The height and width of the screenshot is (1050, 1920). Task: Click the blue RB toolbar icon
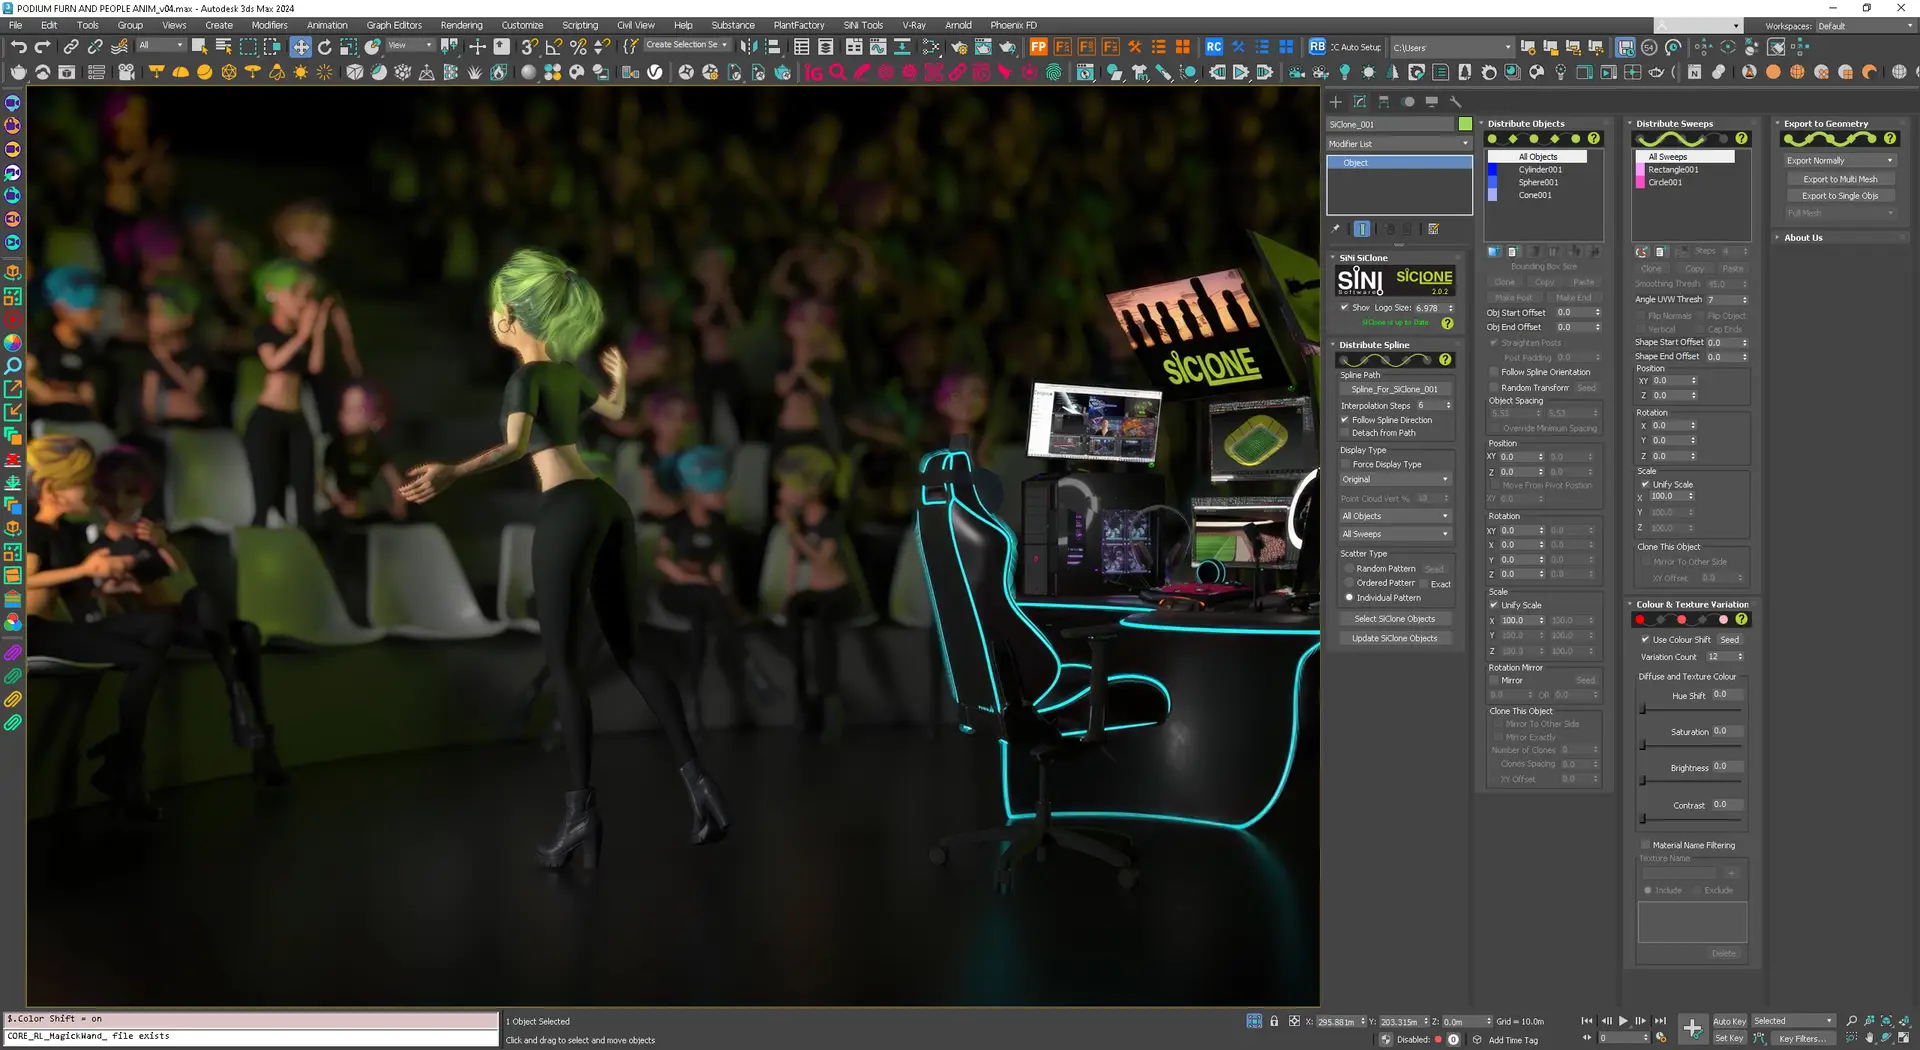click(x=1317, y=47)
